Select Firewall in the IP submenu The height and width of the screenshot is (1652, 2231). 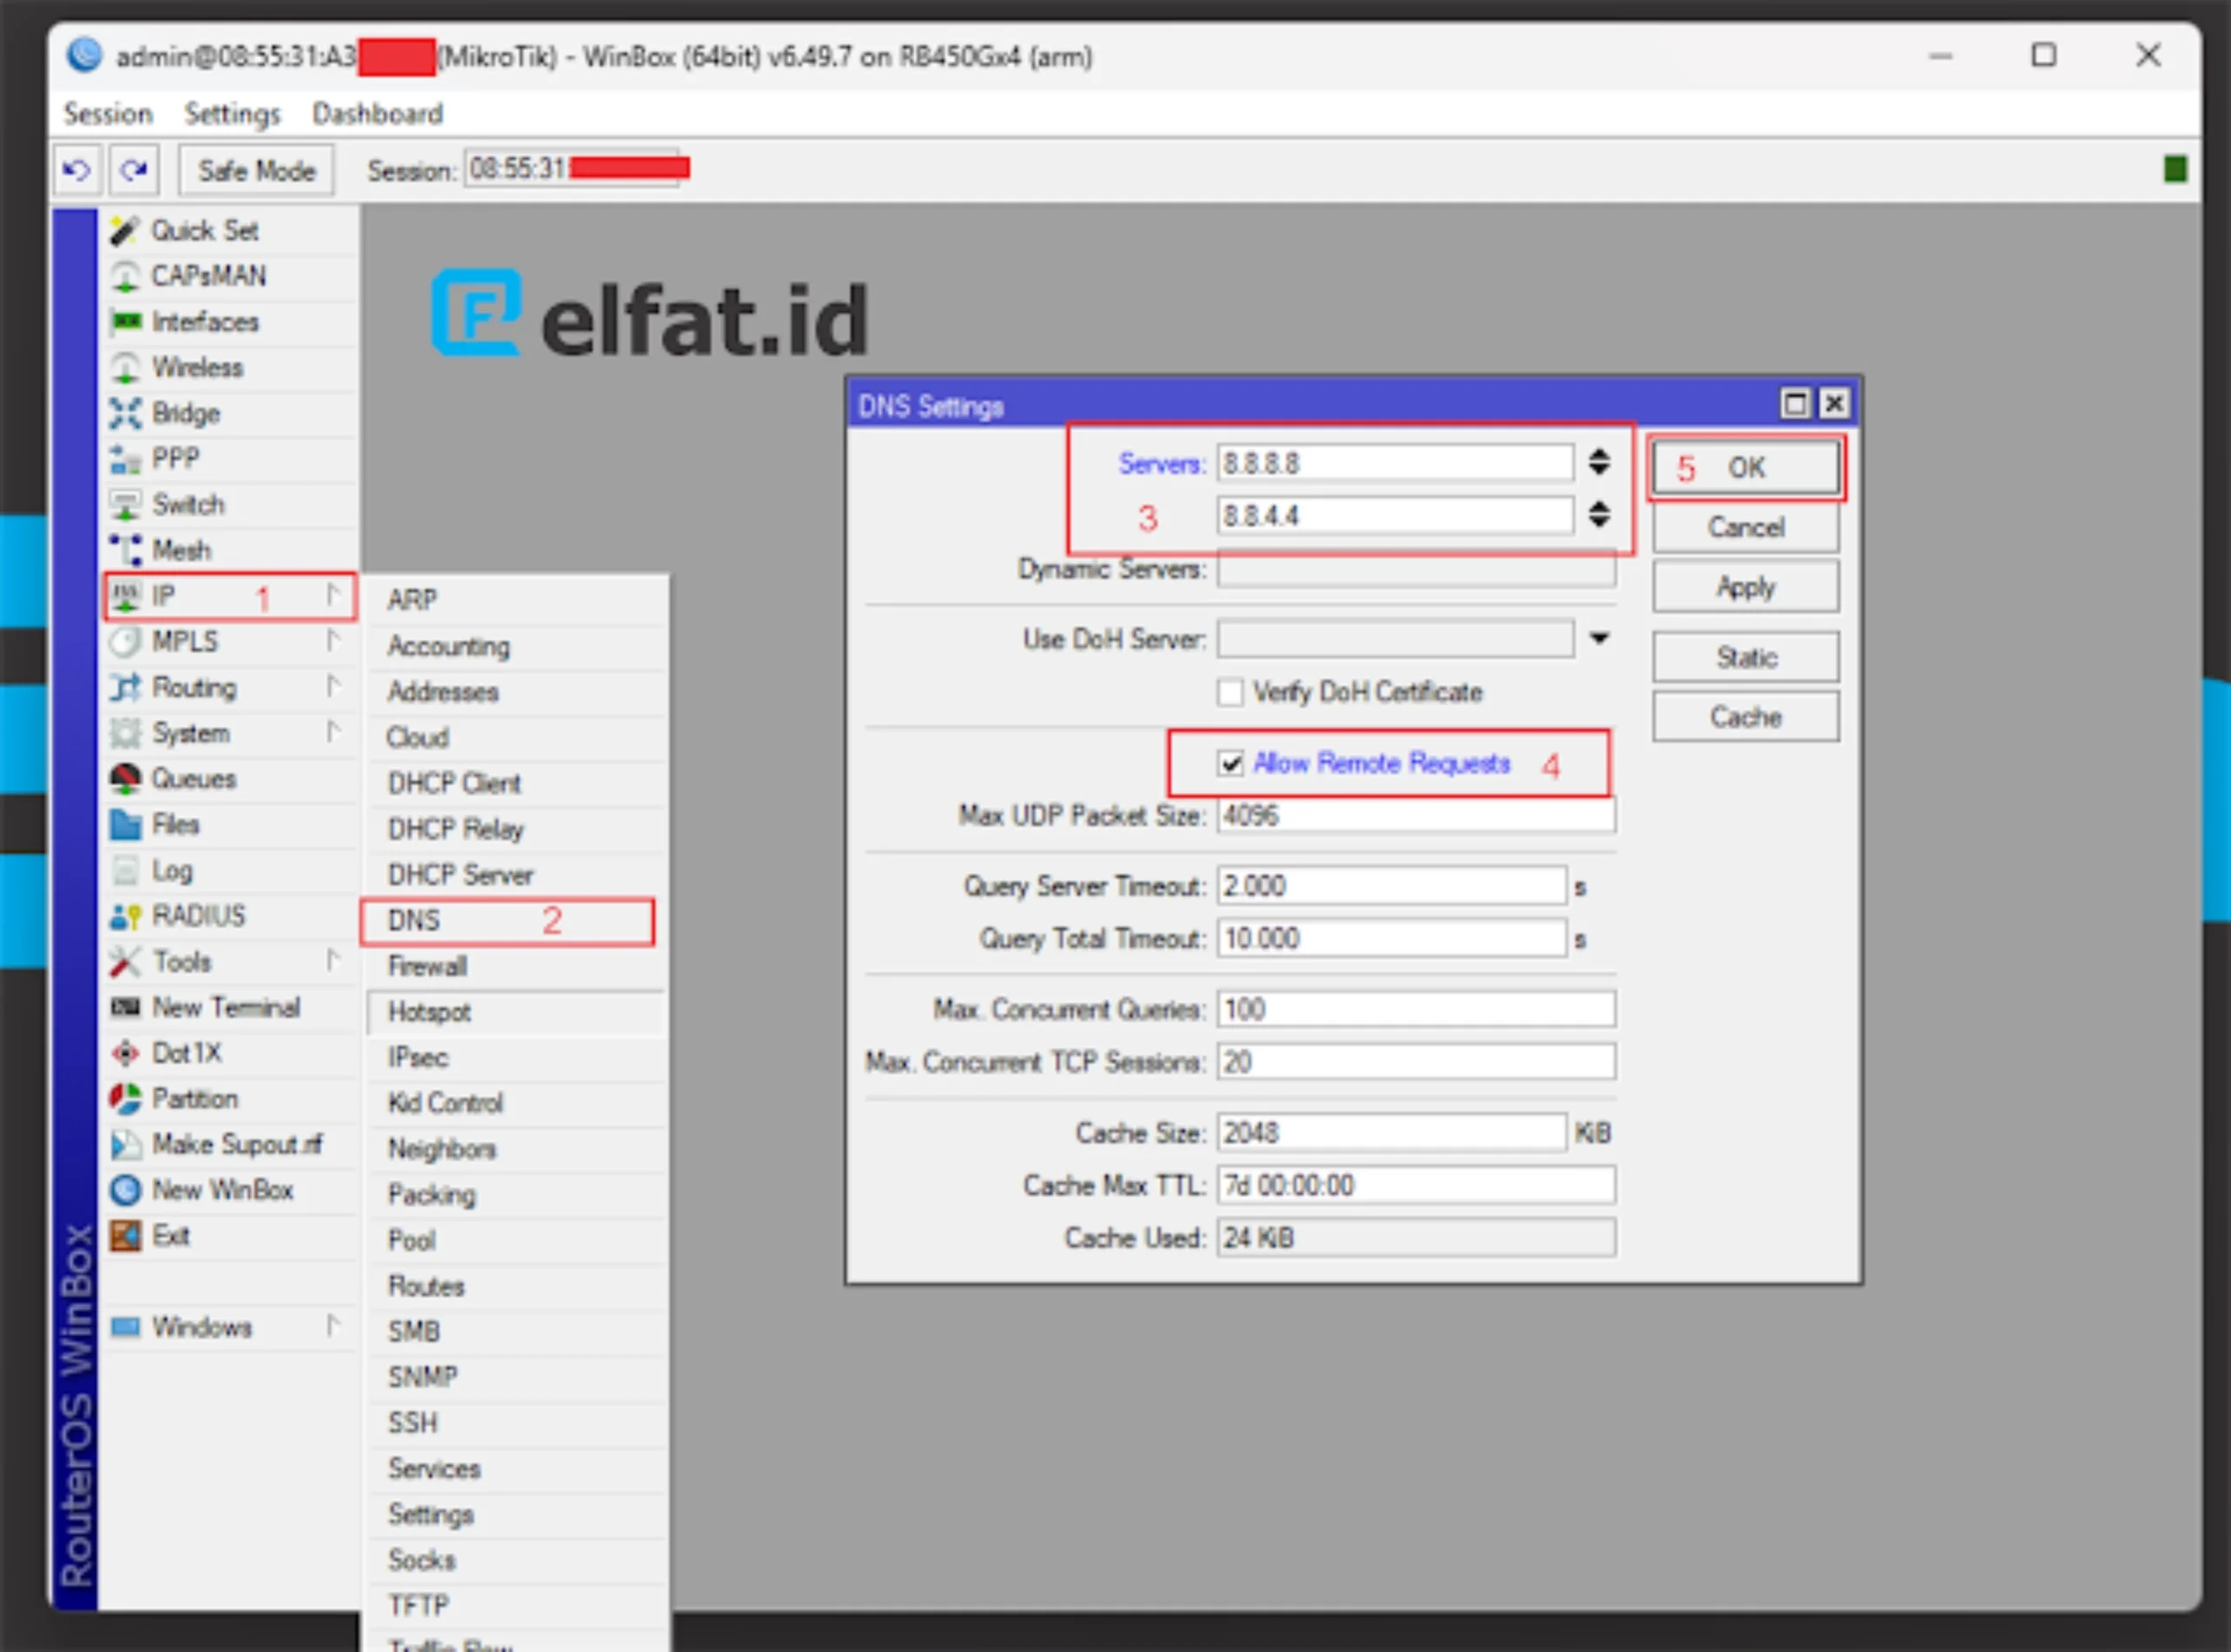(x=515, y=966)
